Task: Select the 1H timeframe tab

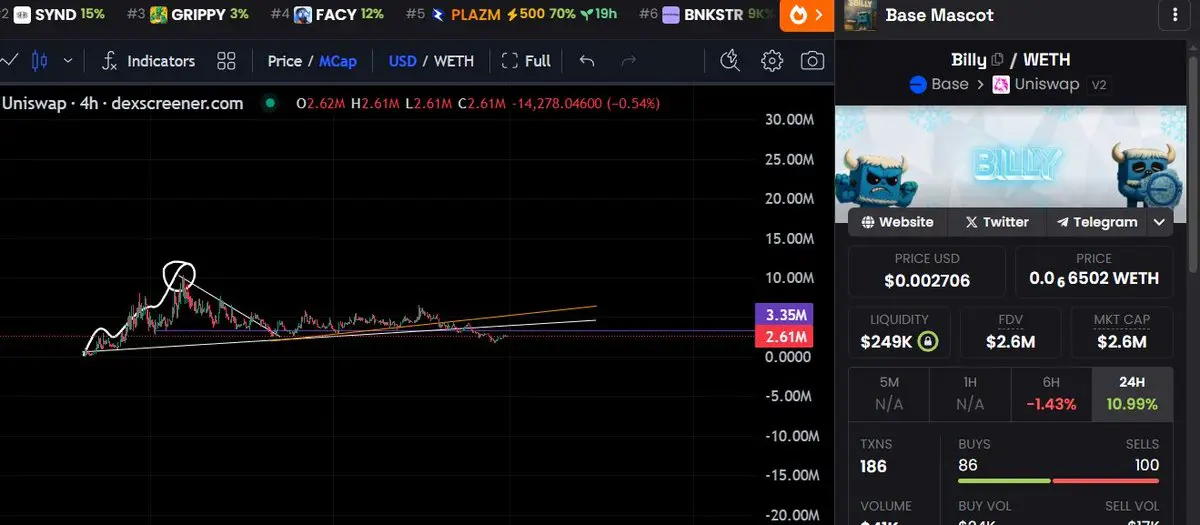Action: click(x=970, y=393)
